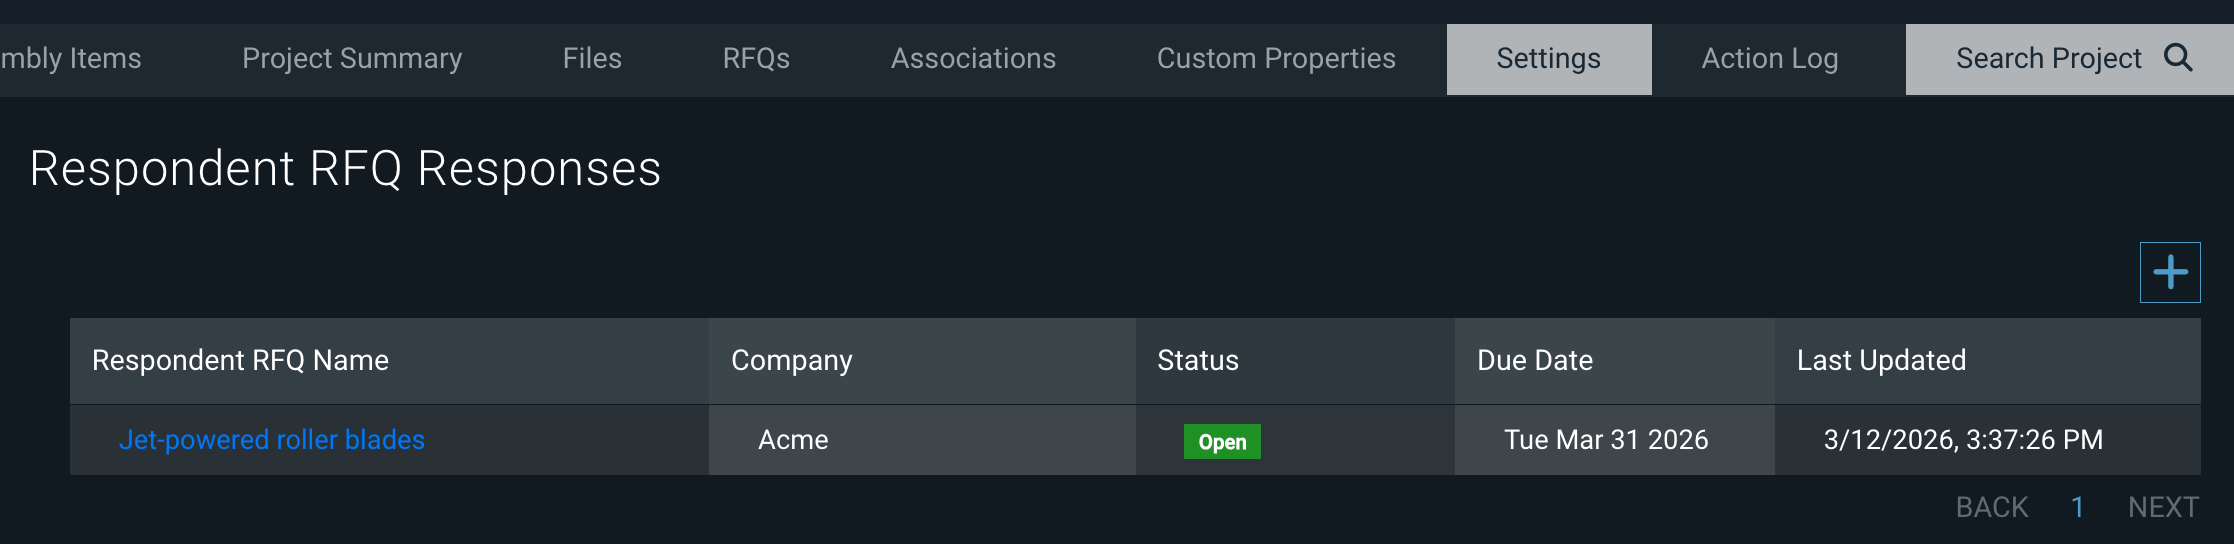Open the RFQs tab
The width and height of the screenshot is (2234, 544).
click(756, 59)
